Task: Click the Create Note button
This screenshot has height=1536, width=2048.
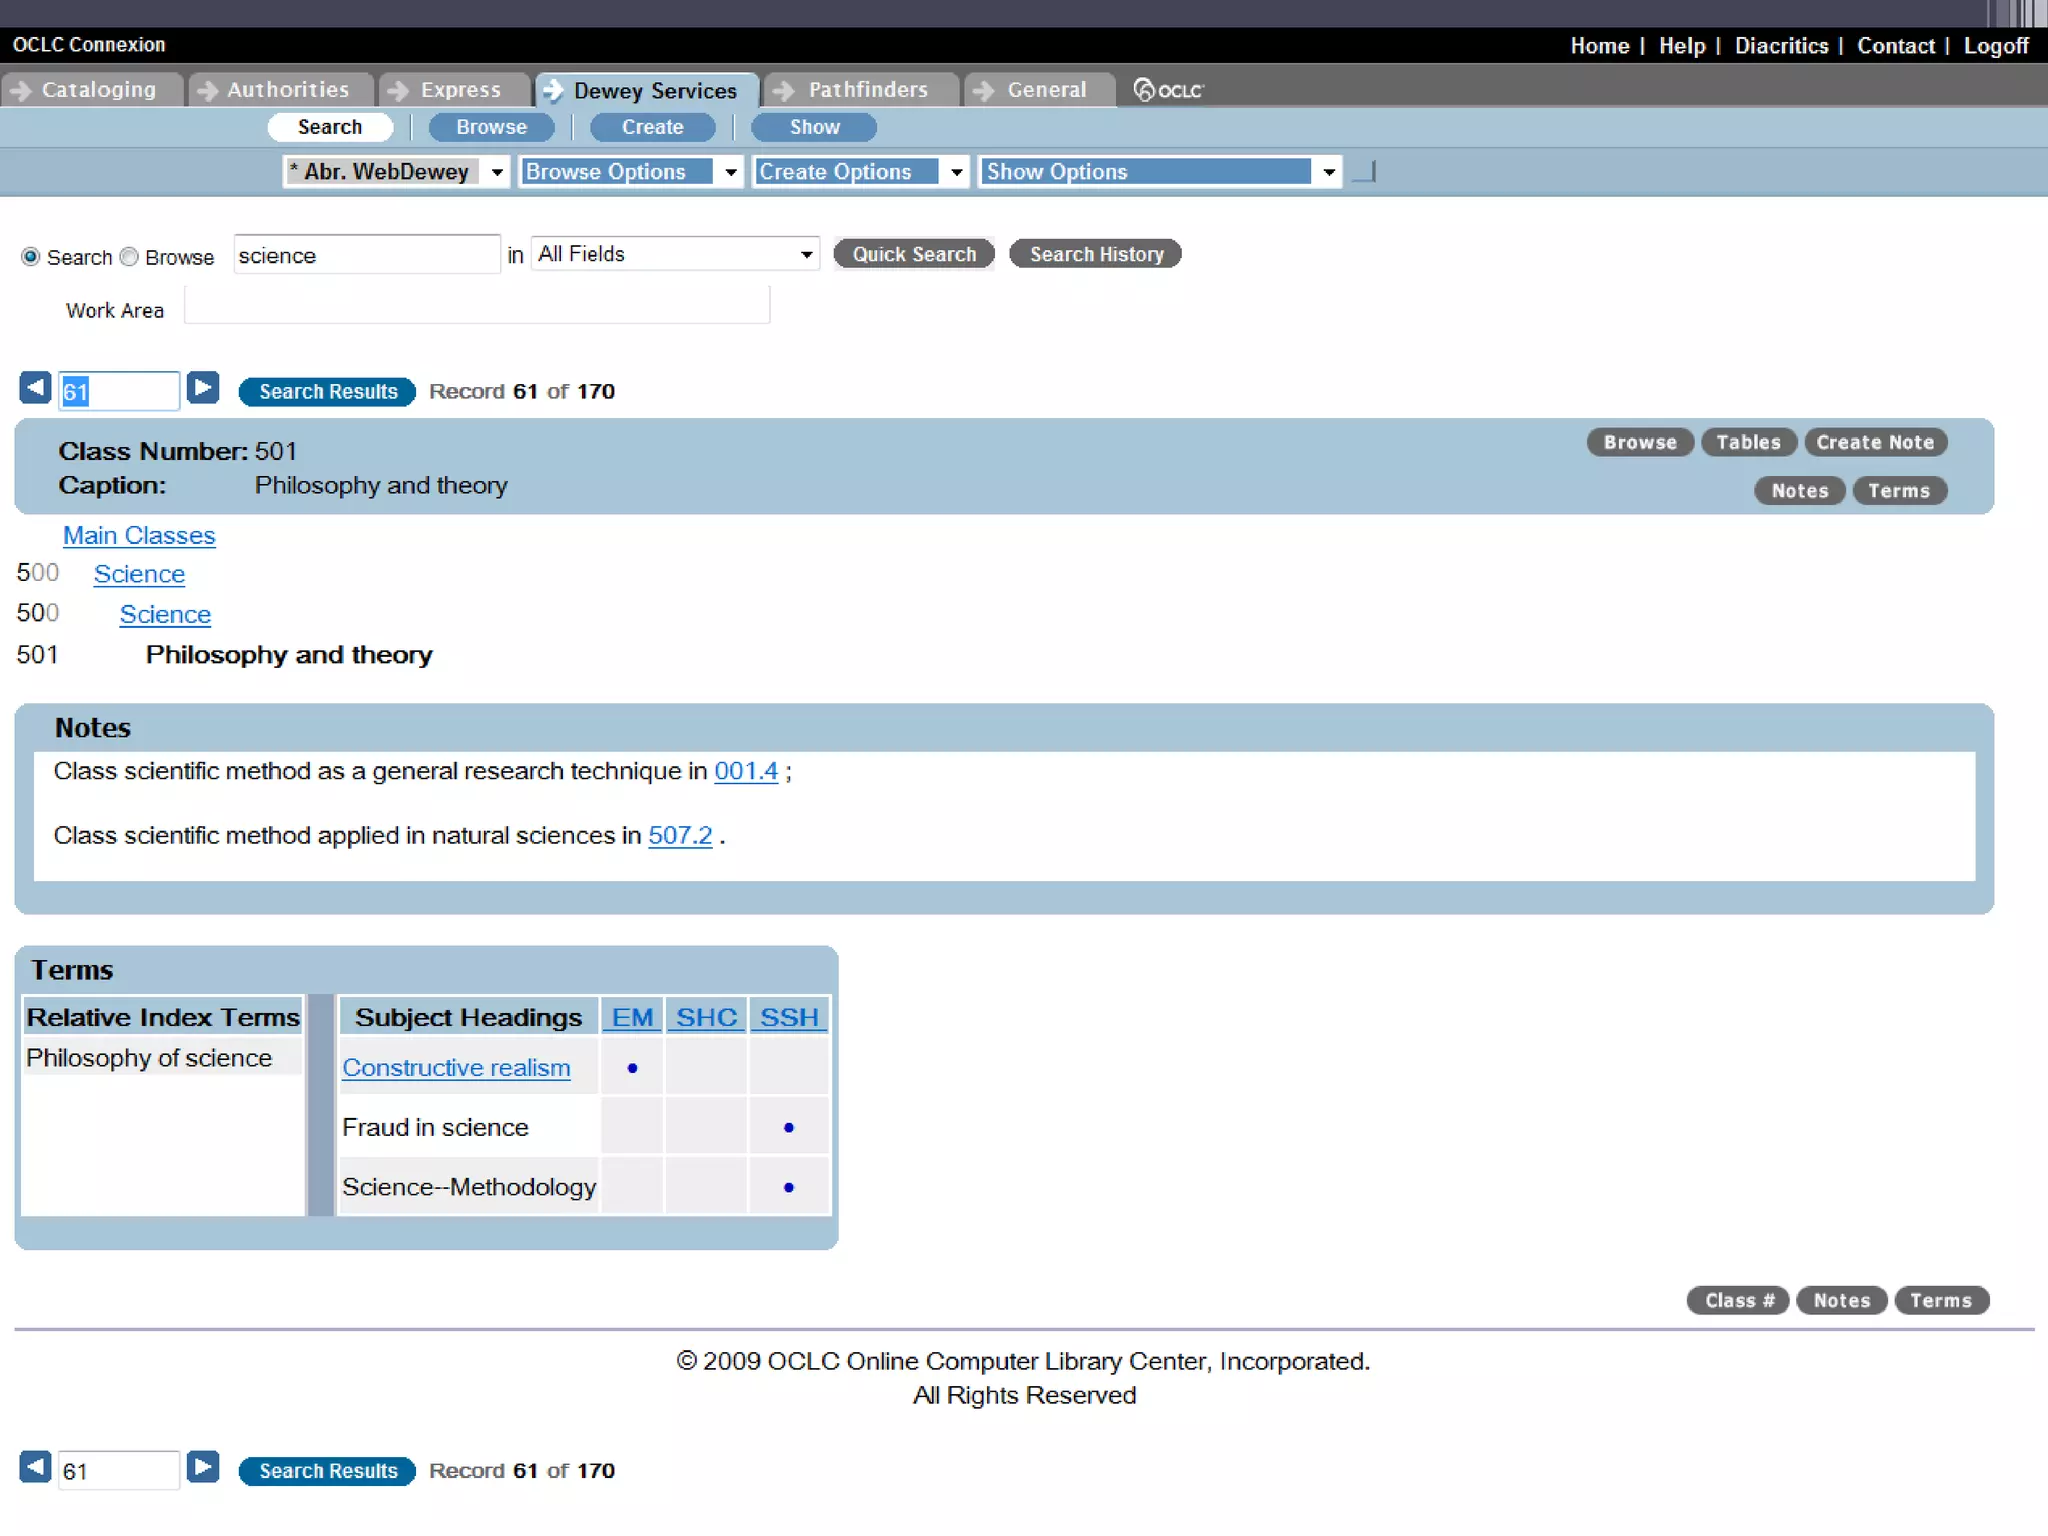Action: (x=1874, y=442)
